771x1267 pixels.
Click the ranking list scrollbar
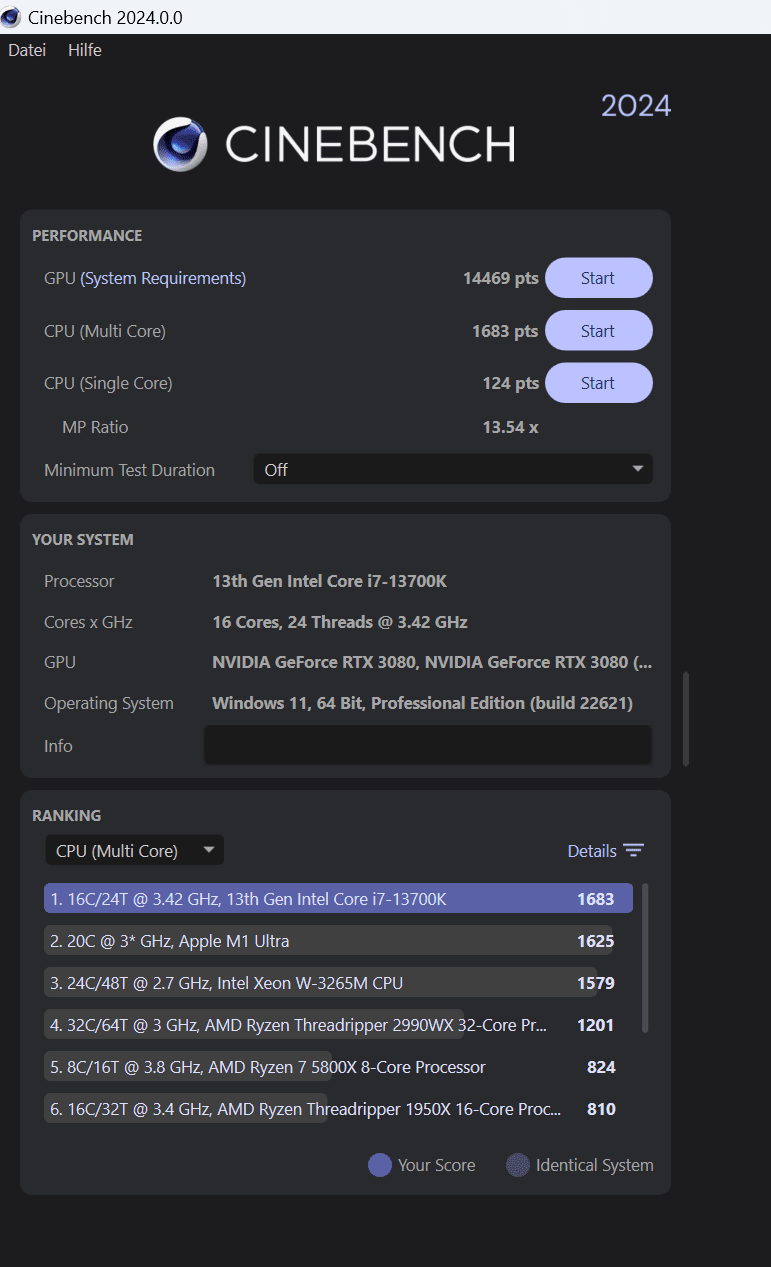(x=645, y=958)
